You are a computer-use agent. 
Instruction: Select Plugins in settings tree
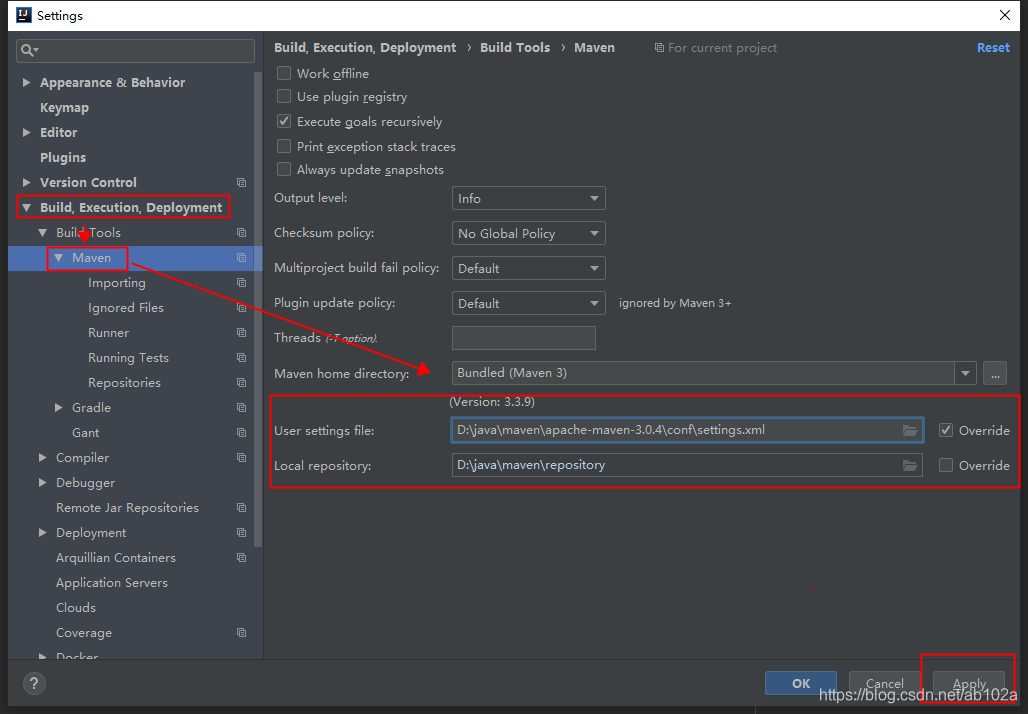coord(63,157)
